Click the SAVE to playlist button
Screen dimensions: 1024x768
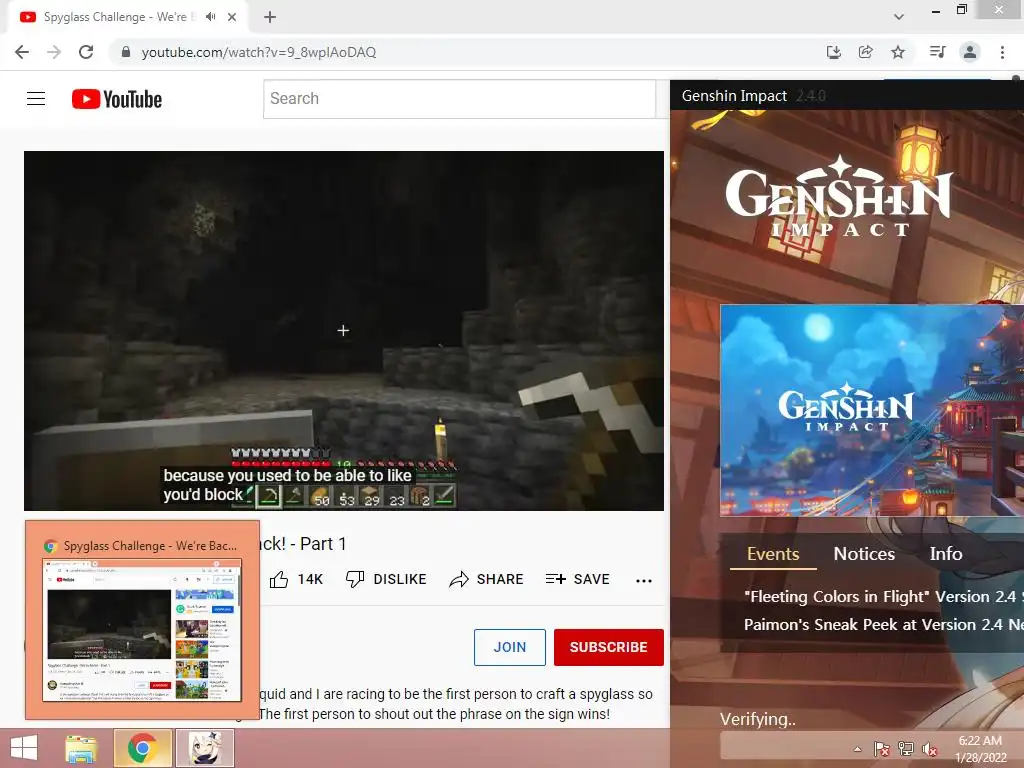(578, 579)
